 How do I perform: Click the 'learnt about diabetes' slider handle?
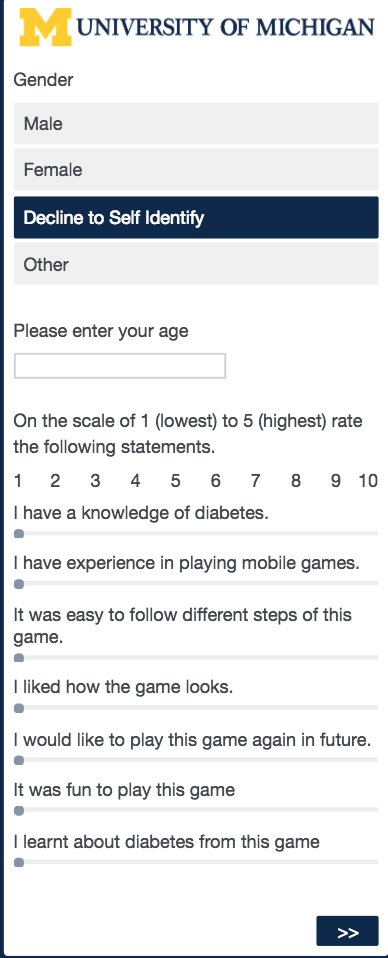click(x=19, y=863)
